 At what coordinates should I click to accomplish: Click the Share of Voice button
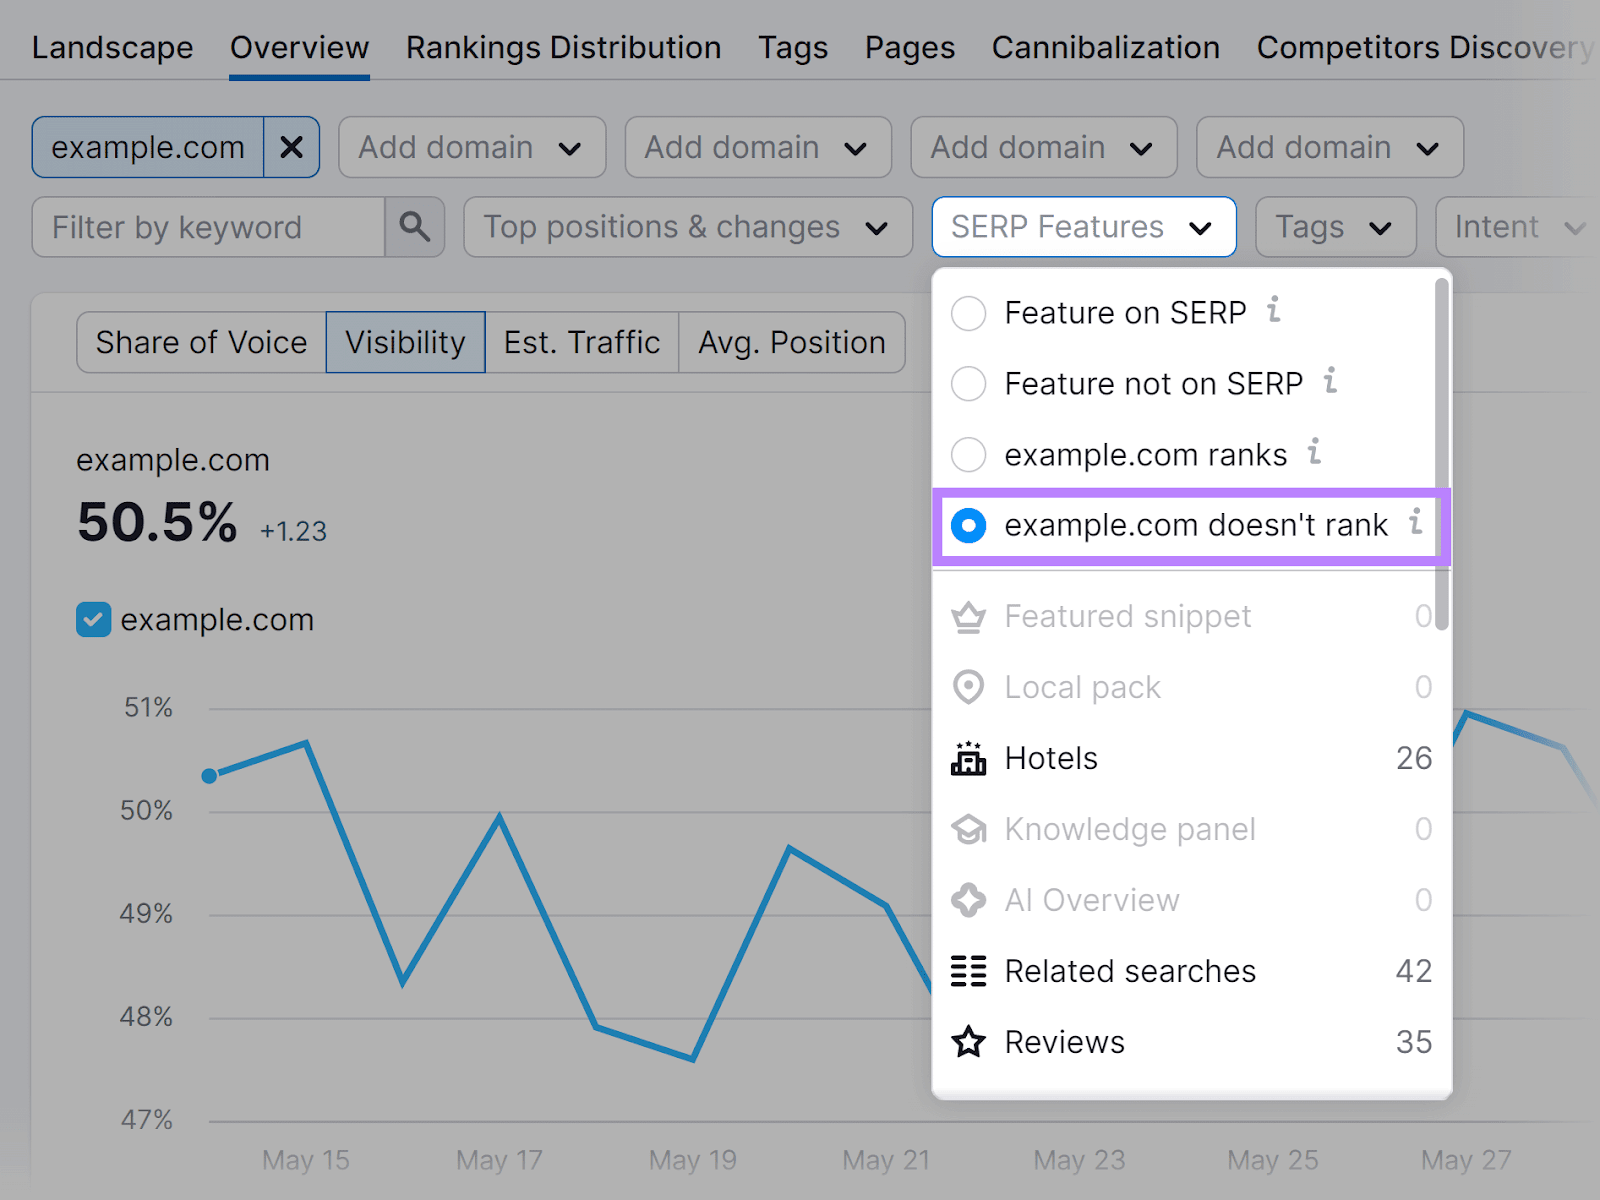200,342
